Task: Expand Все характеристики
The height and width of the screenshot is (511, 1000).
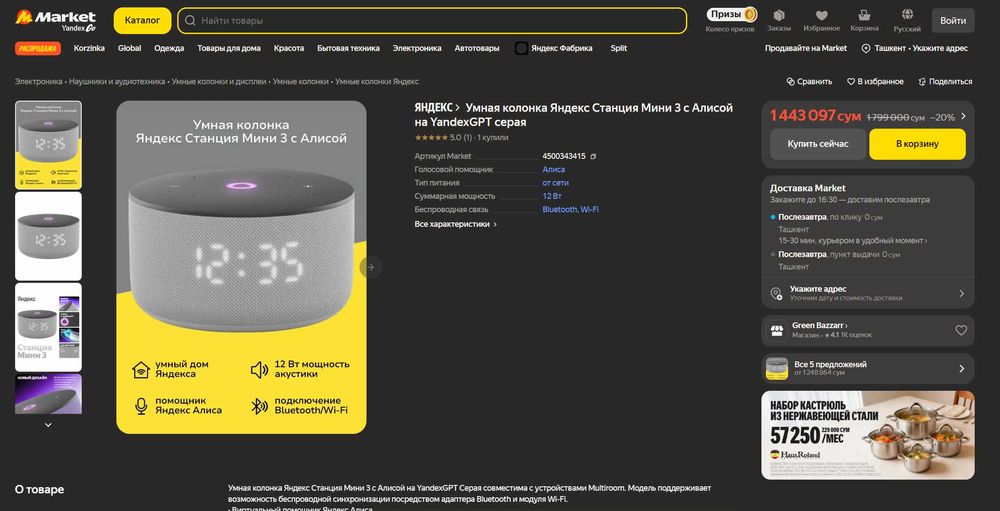Action: click(x=455, y=225)
